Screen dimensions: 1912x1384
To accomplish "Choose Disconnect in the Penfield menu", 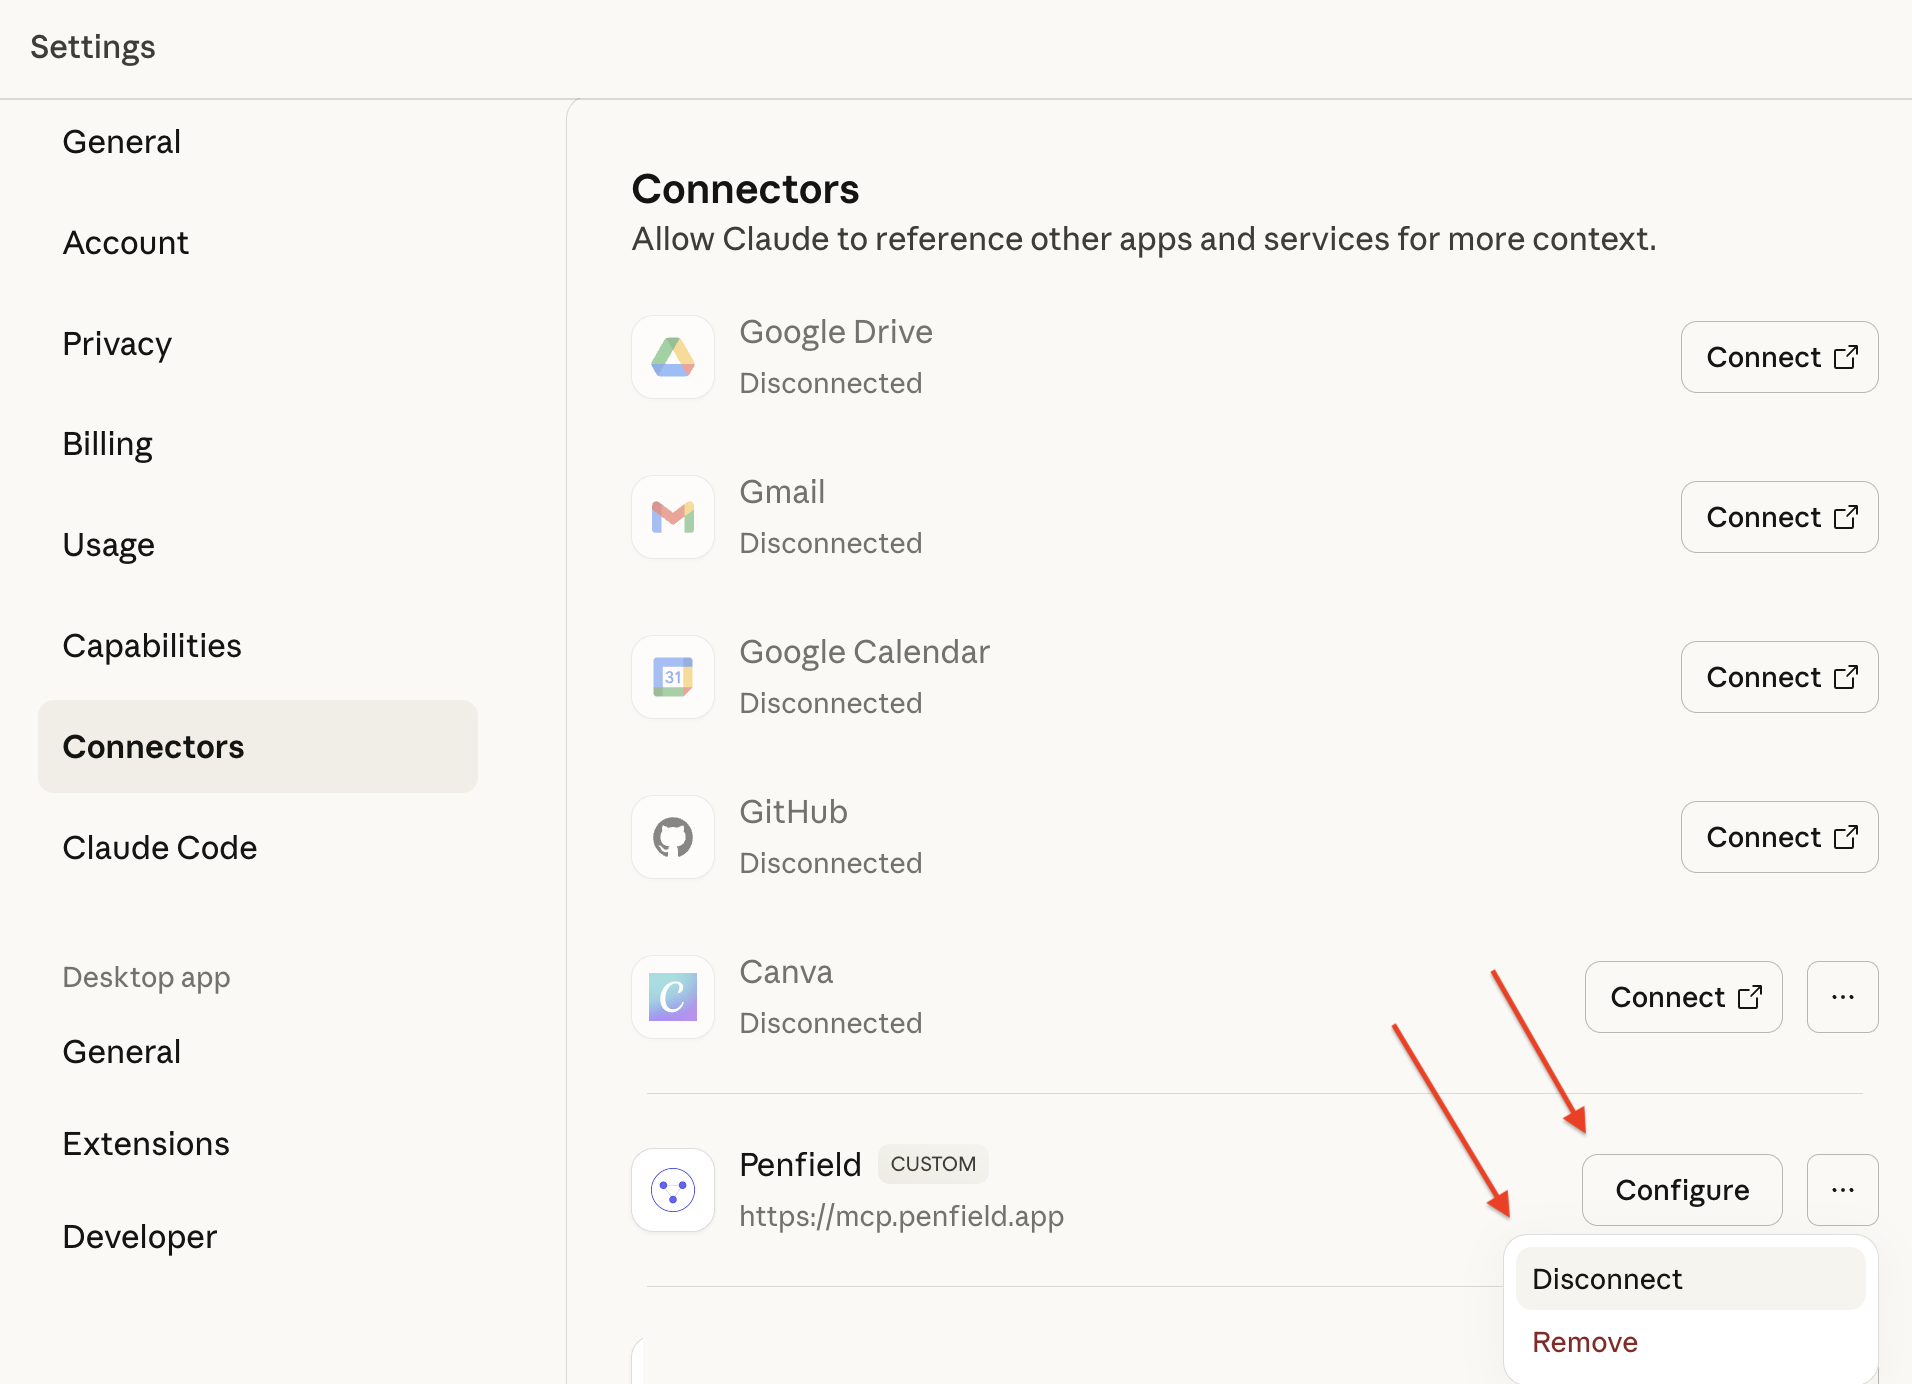I will pyautogui.click(x=1690, y=1279).
